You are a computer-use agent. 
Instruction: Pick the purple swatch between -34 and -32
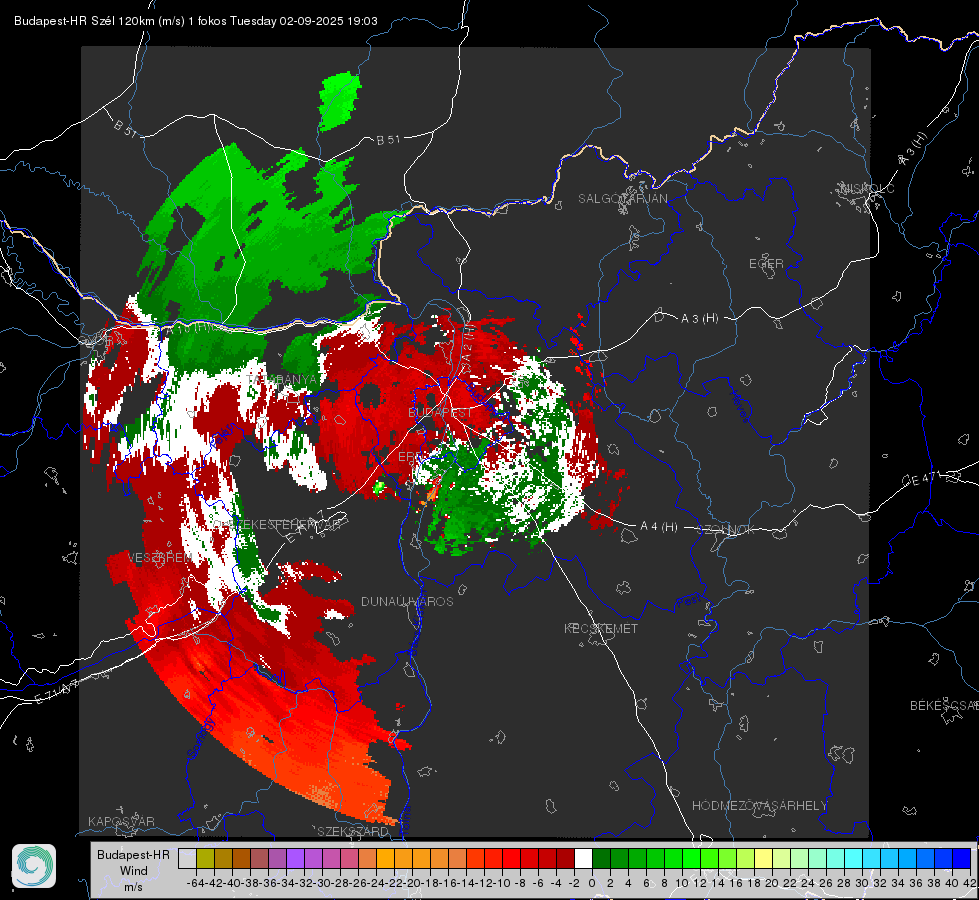(x=295, y=858)
